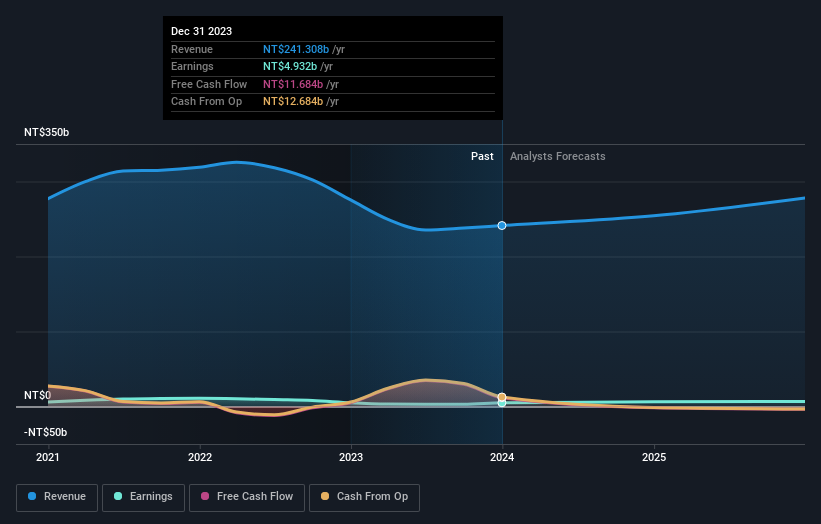821x524 pixels.
Task: Toggle the Earnings legend button
Action: tap(143, 497)
